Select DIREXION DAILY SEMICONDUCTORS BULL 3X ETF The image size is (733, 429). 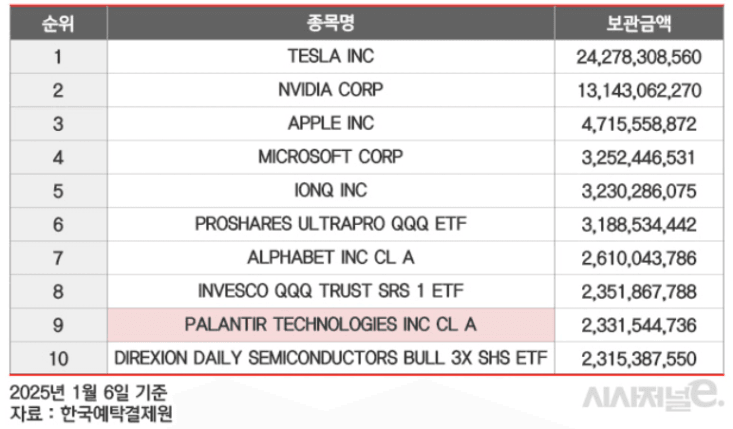[331, 357]
